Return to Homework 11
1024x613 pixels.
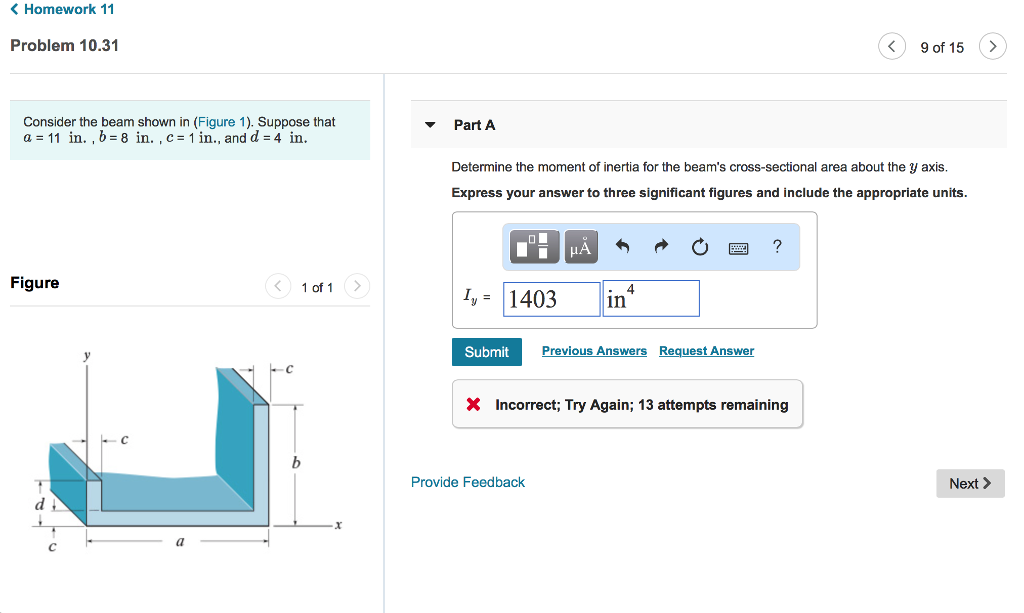tap(61, 9)
